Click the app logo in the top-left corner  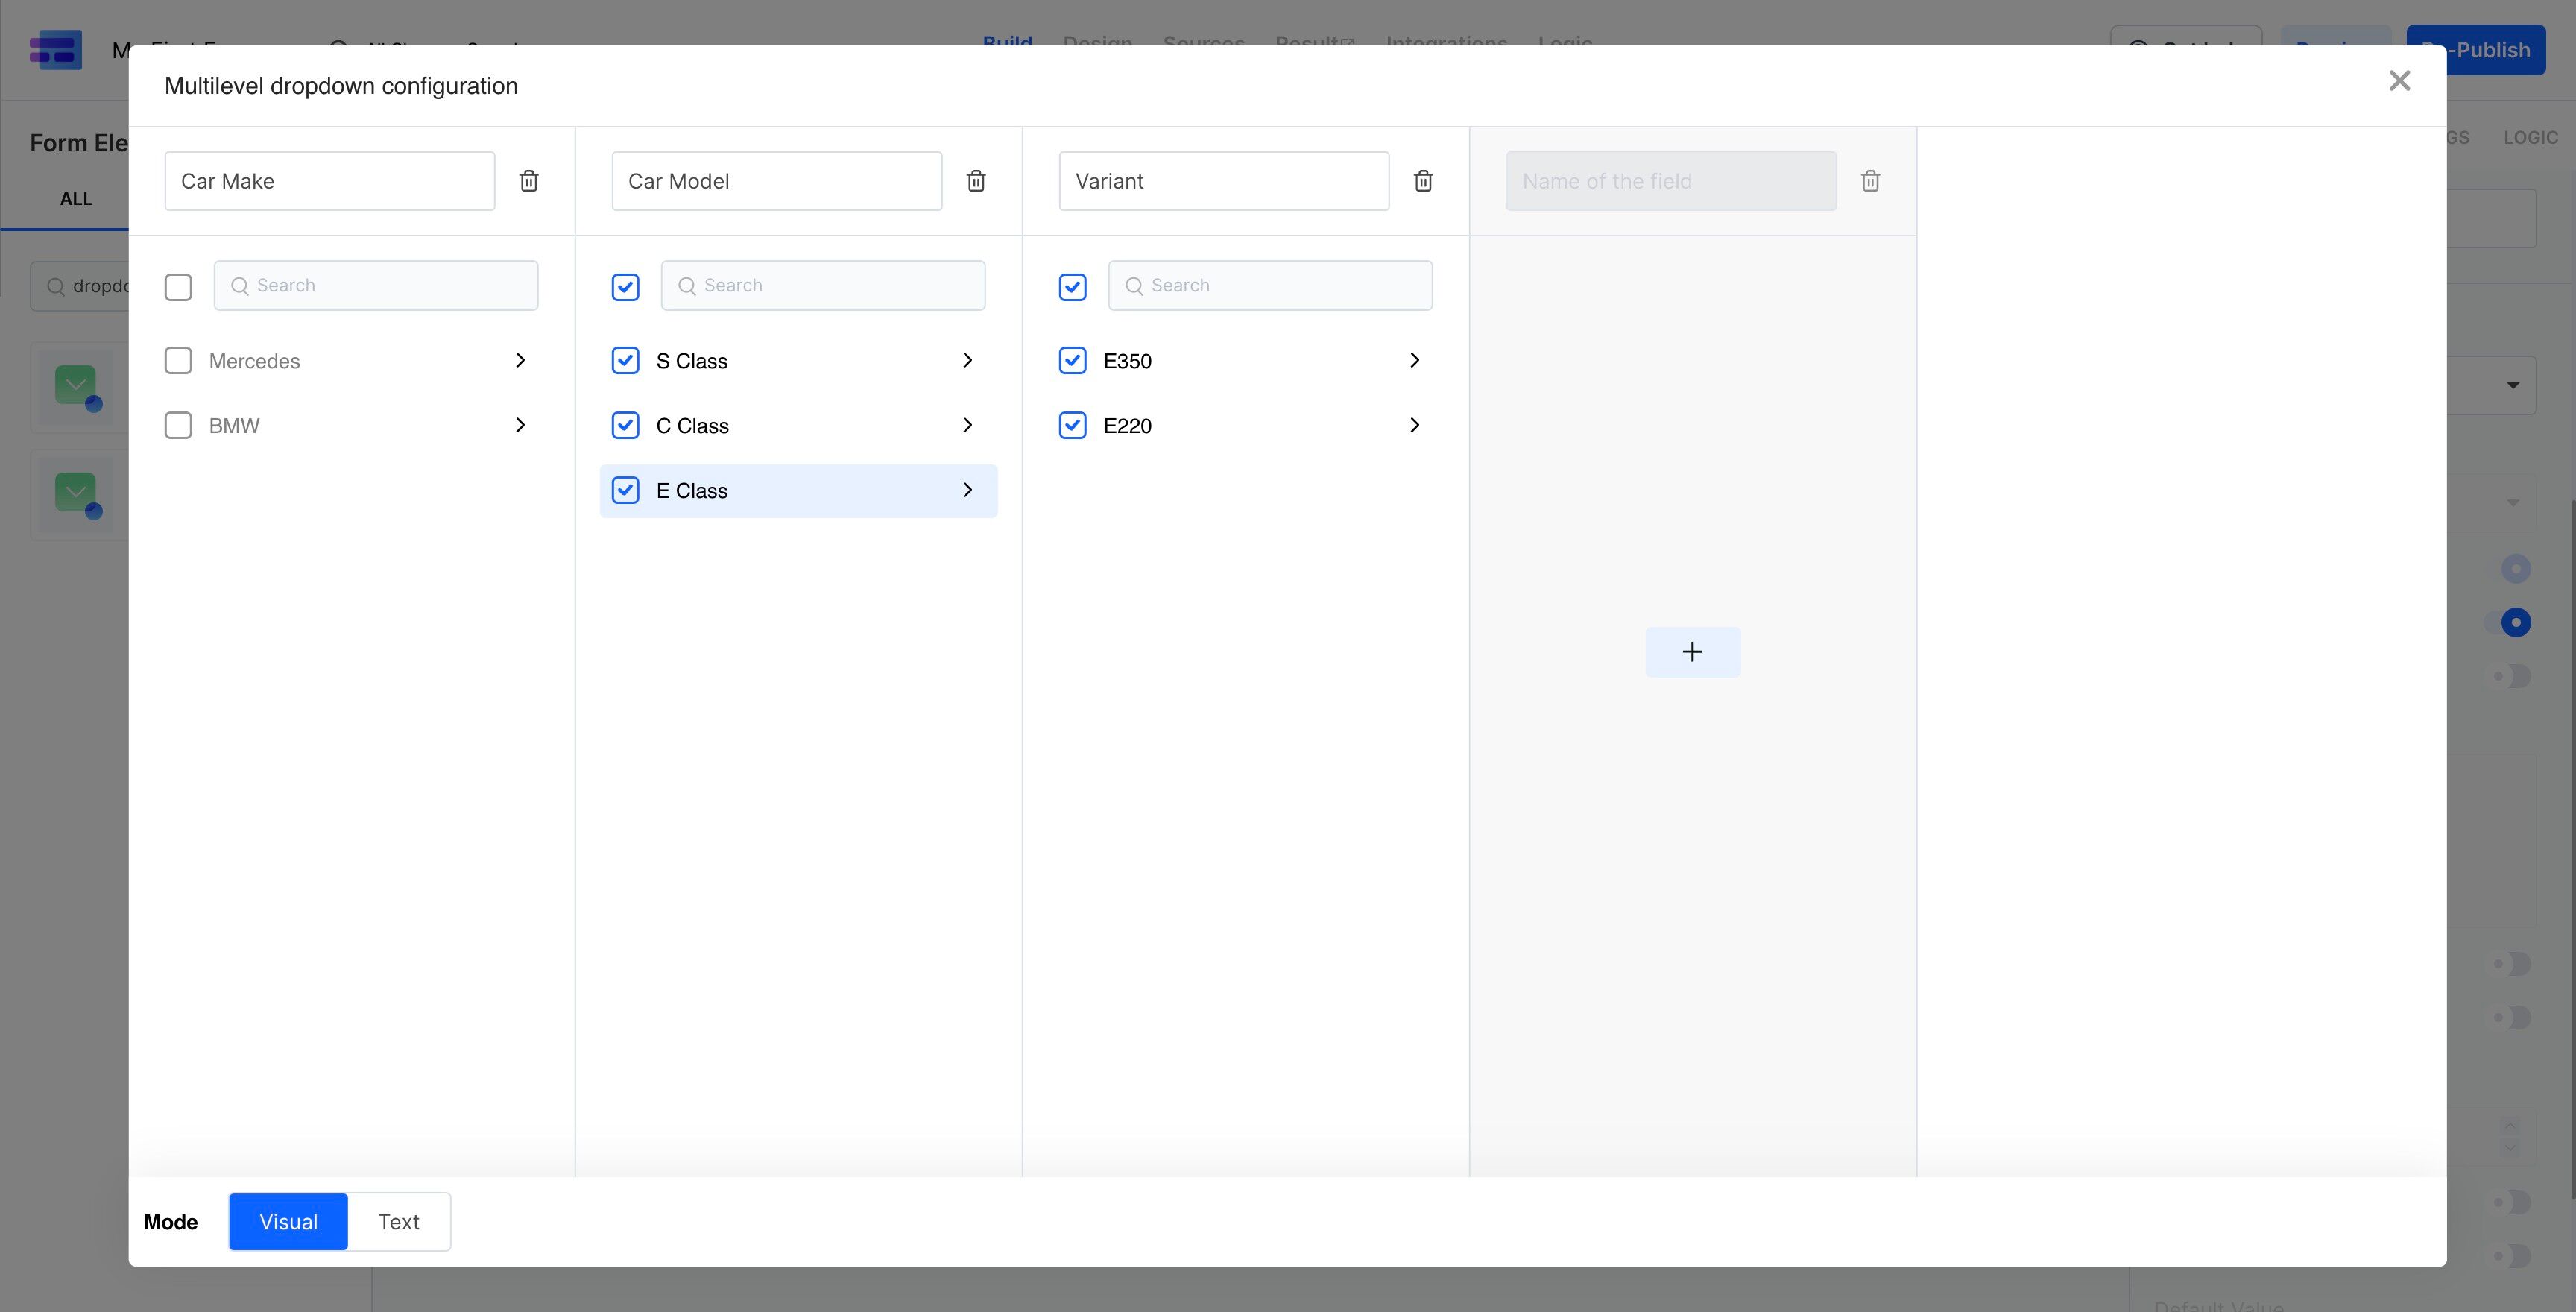tap(56, 49)
